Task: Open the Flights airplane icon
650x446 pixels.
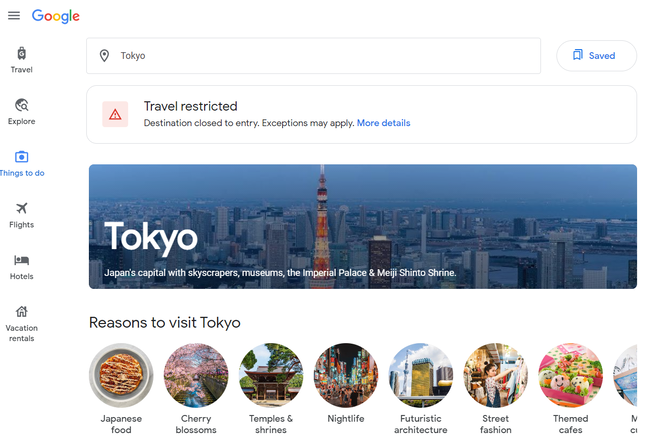Action: point(22,208)
